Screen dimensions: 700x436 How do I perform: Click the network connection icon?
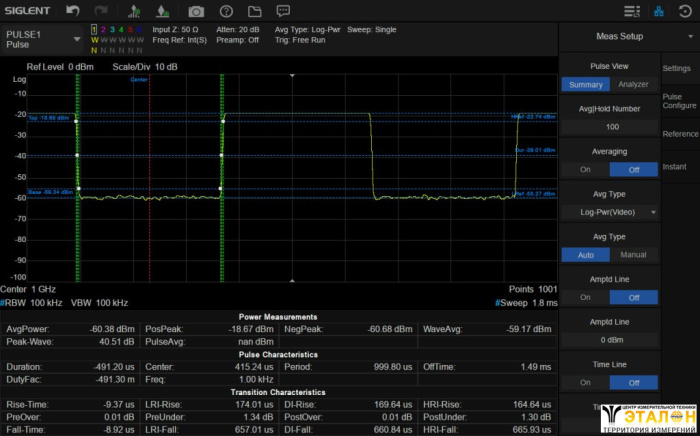tap(658, 11)
